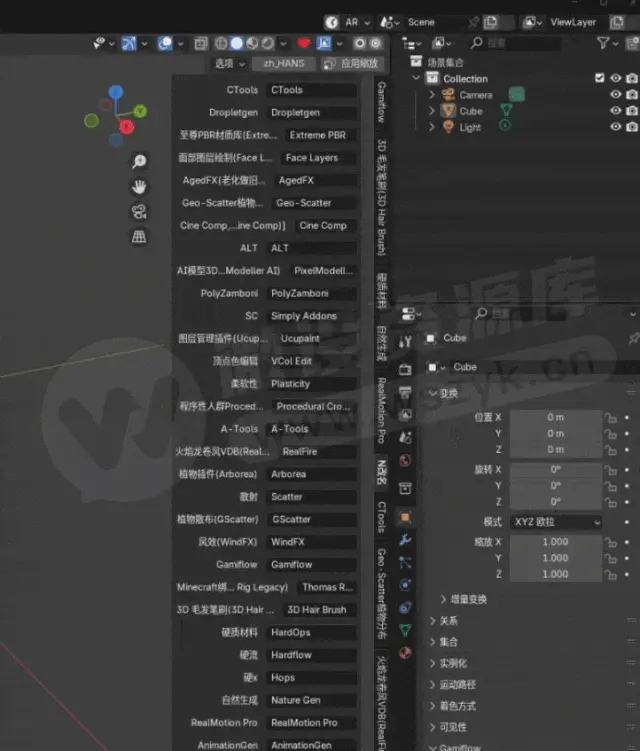Image resolution: width=640 pixels, height=751 pixels.
Task: Select rendered viewport shading
Action: point(268,44)
